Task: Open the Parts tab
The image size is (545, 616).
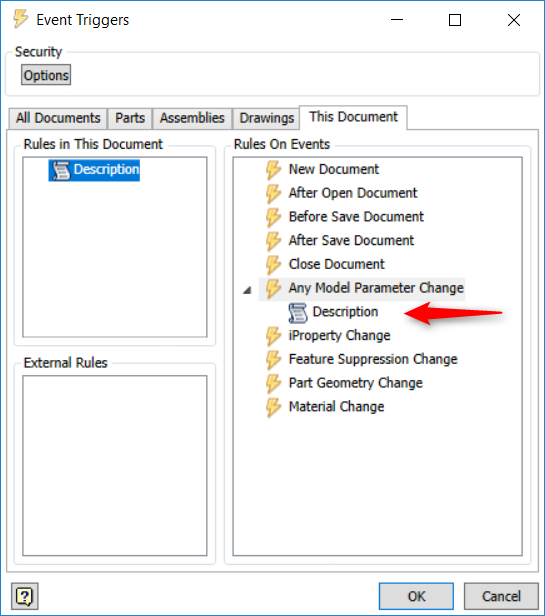Action: pos(130,118)
